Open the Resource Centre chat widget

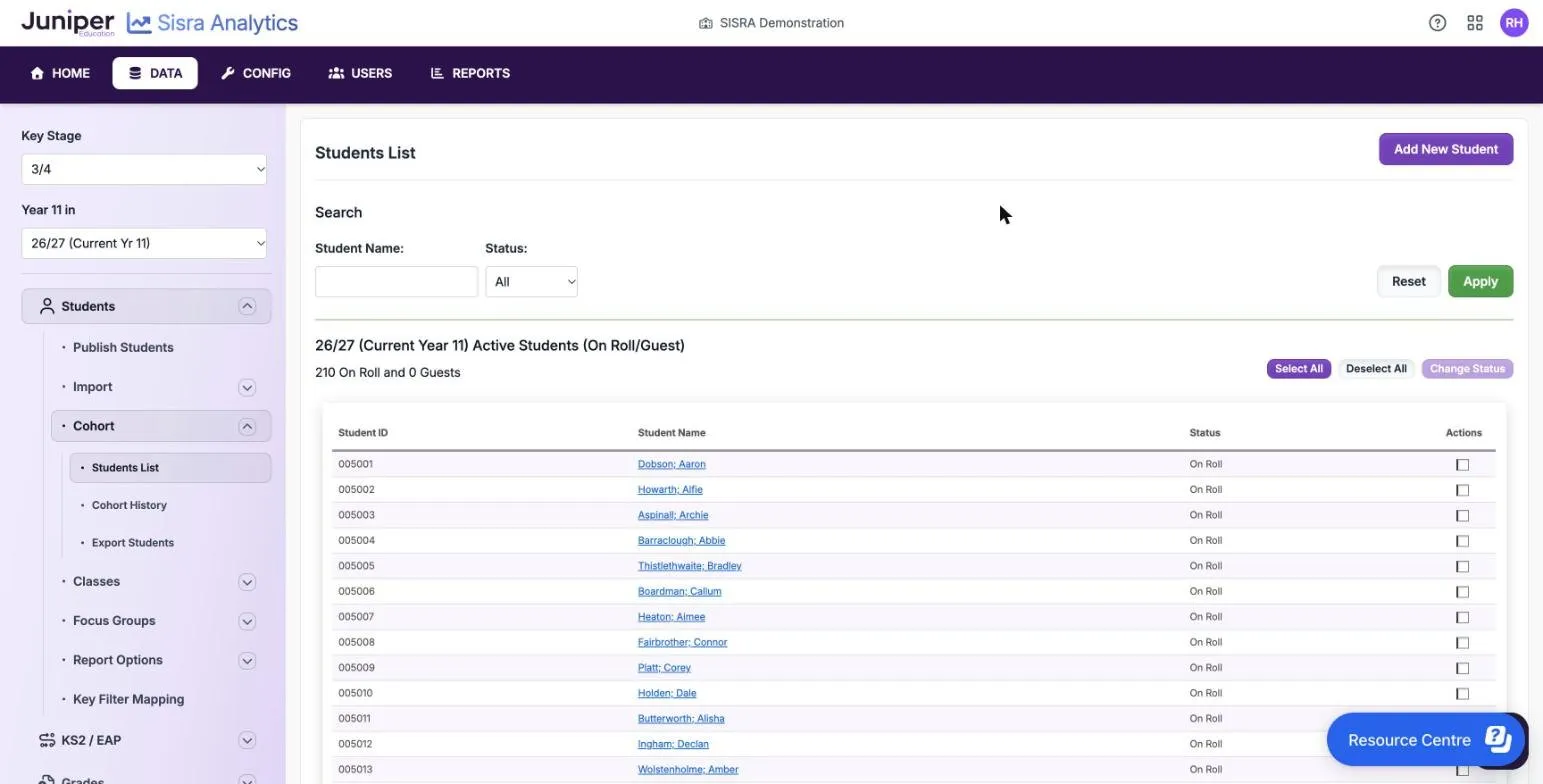pyautogui.click(x=1425, y=741)
